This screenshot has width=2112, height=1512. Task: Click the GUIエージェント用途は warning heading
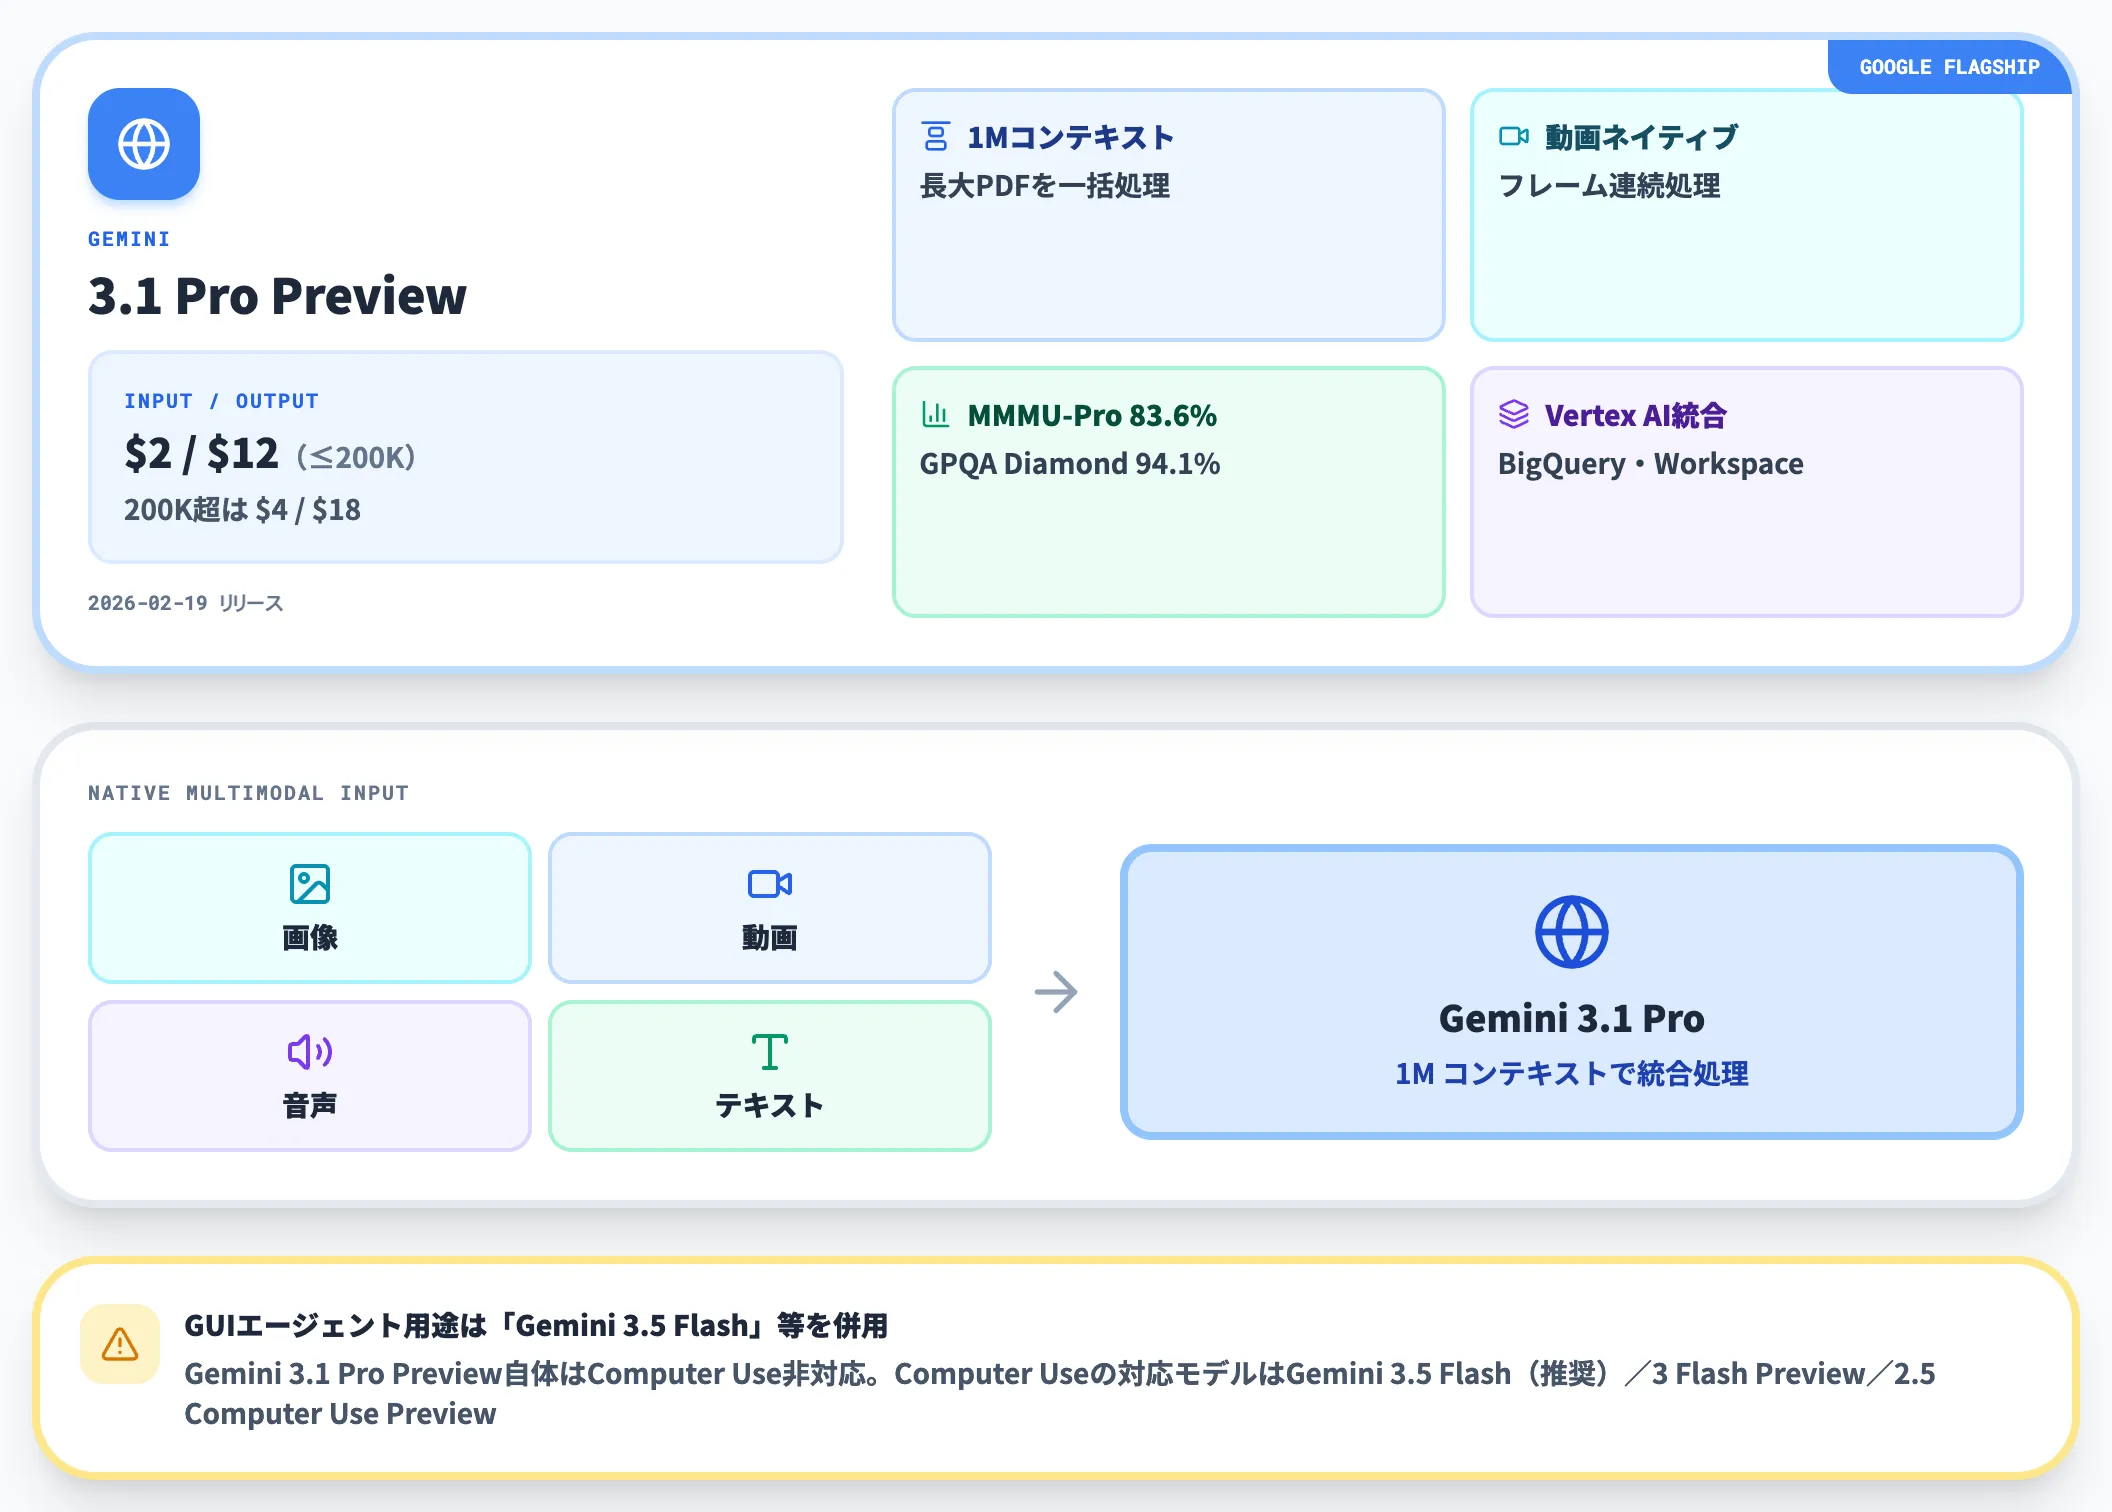coord(537,1326)
